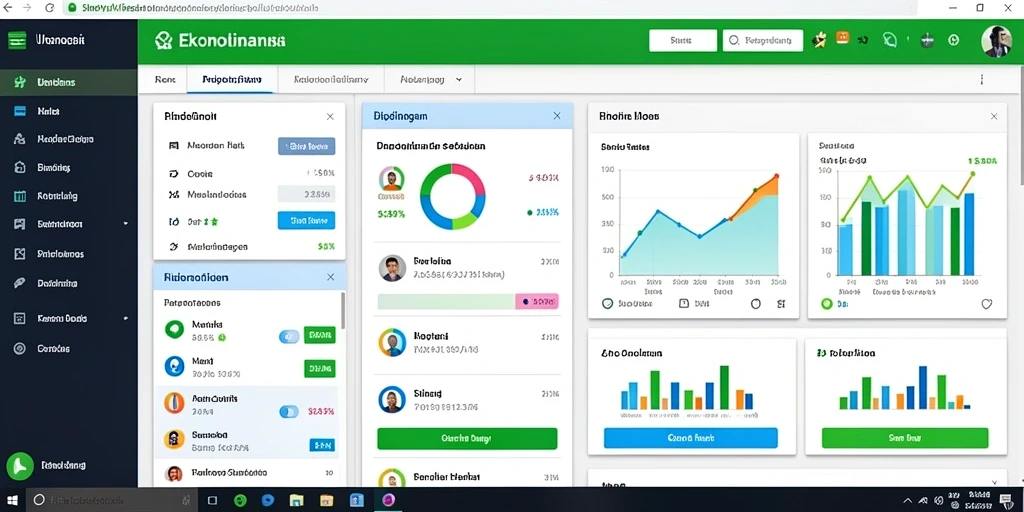
Task: Click the grey value field in the top-left panel
Action: [x=306, y=194]
